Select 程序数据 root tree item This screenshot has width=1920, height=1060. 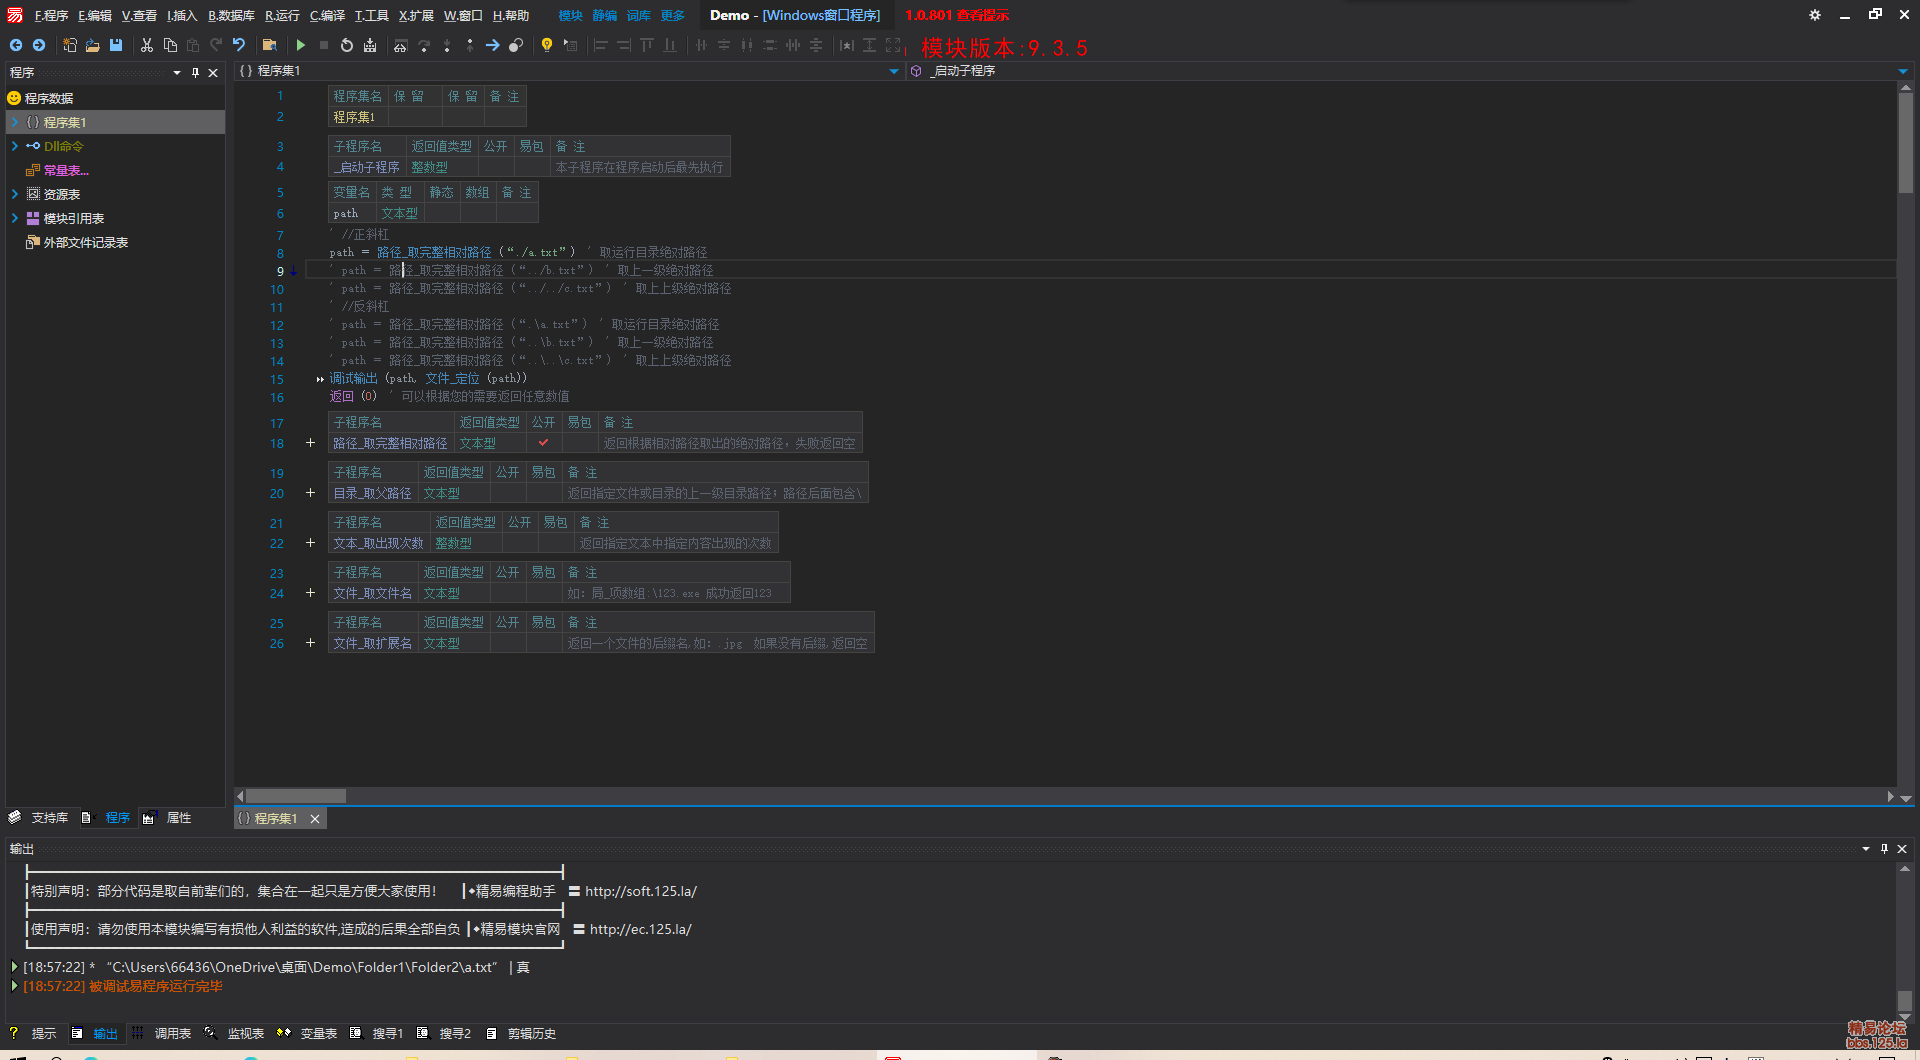(x=48, y=98)
